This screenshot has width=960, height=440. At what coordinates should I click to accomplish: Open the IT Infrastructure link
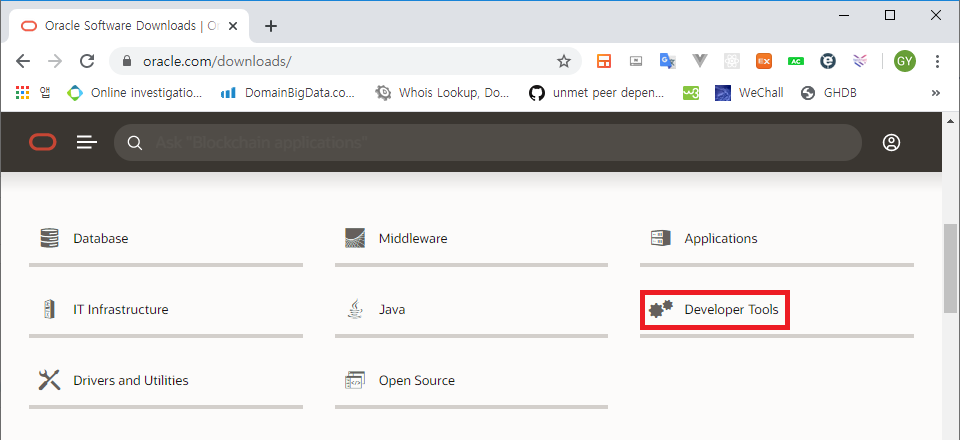(121, 309)
